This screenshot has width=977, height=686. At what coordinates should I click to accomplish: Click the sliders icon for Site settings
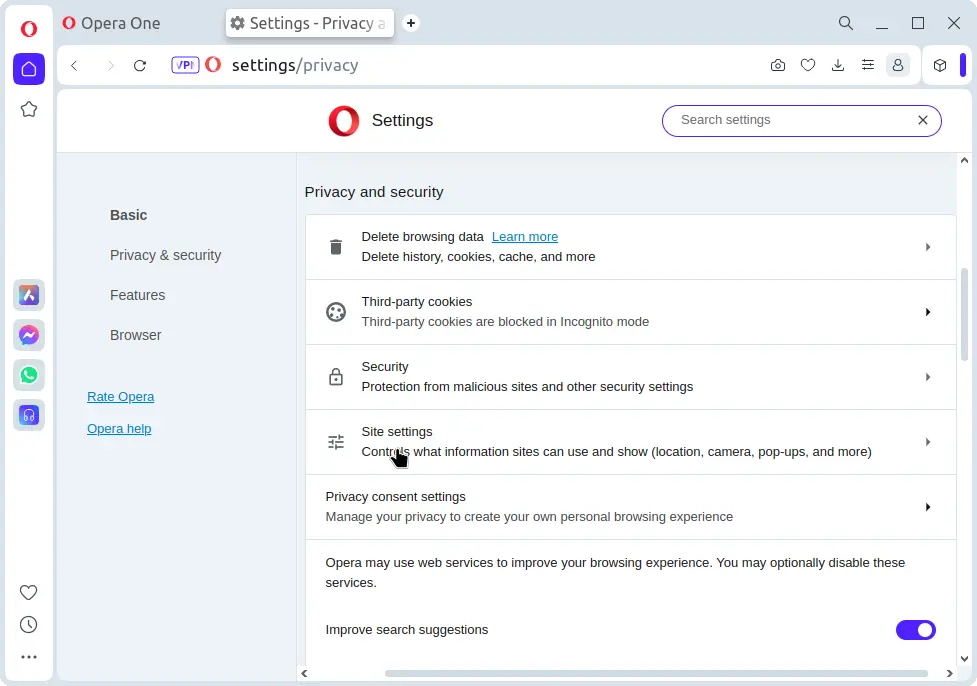[x=336, y=442]
